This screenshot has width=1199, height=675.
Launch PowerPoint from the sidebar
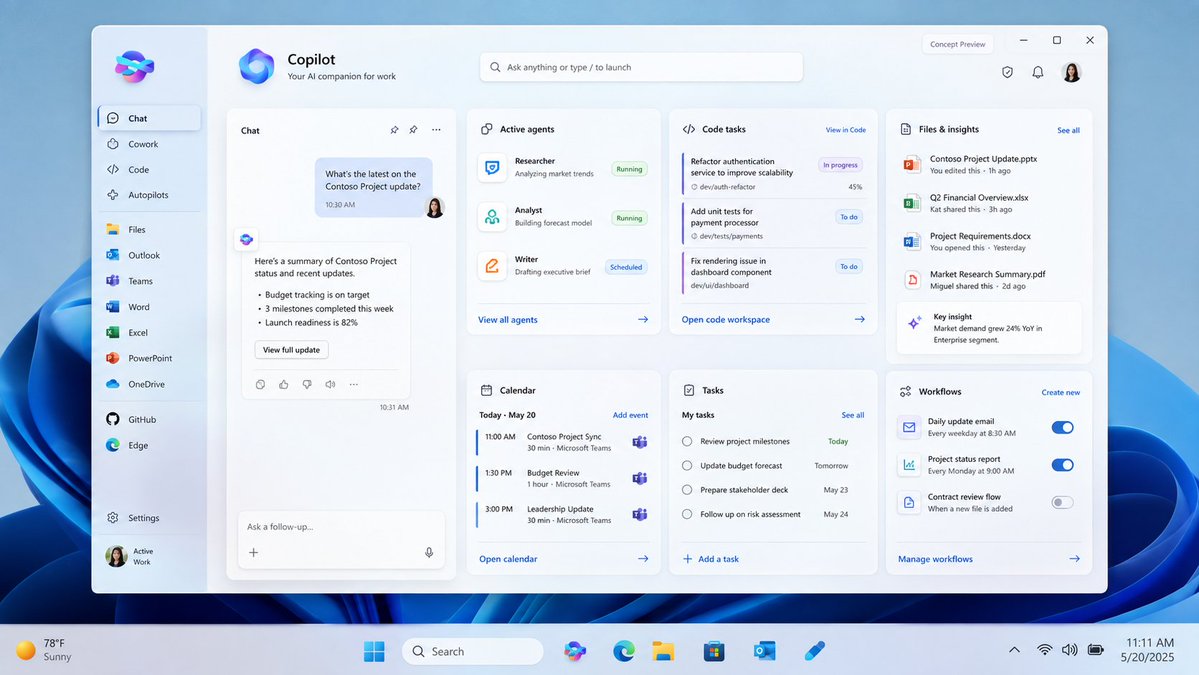pos(149,358)
